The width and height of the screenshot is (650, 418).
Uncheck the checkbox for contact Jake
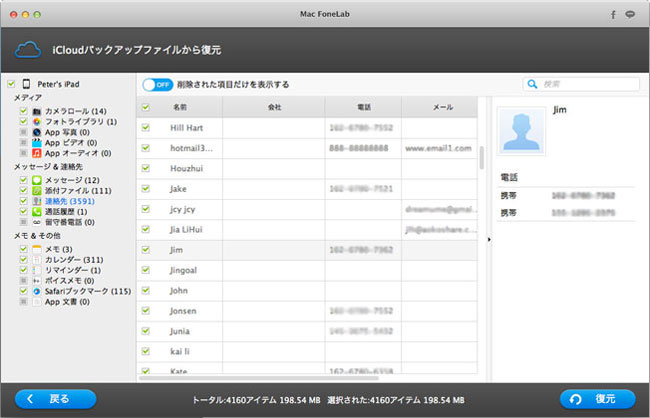[146, 188]
